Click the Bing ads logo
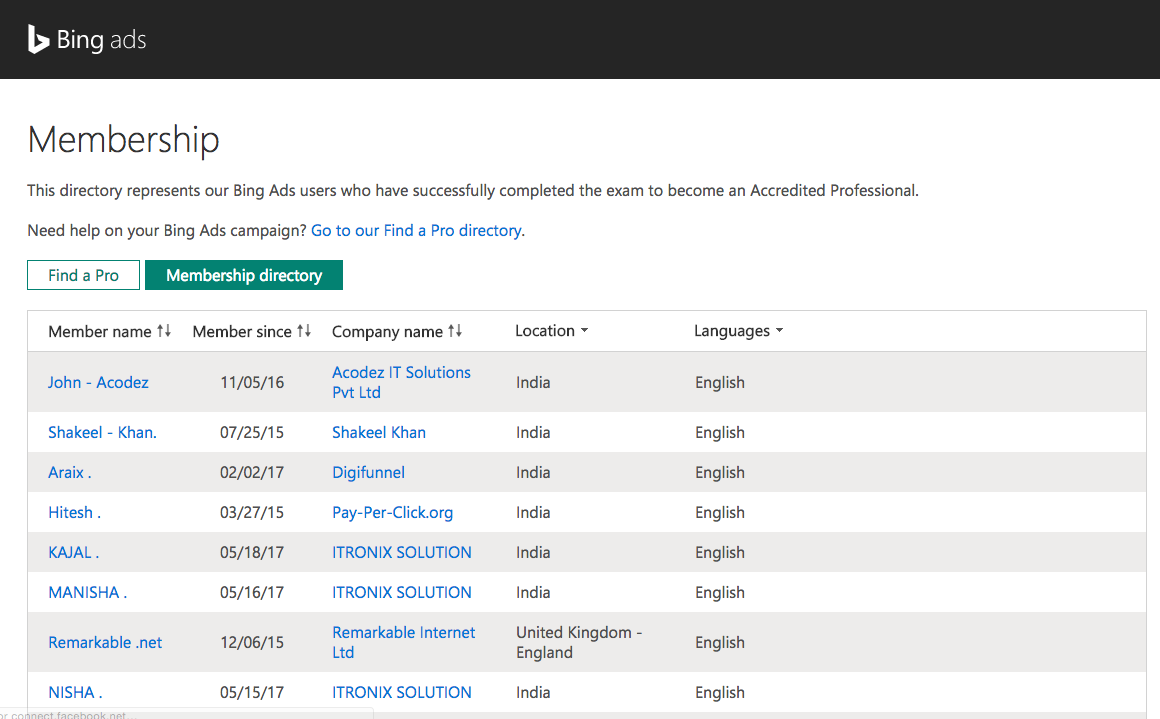The image size is (1160, 719). point(87,39)
